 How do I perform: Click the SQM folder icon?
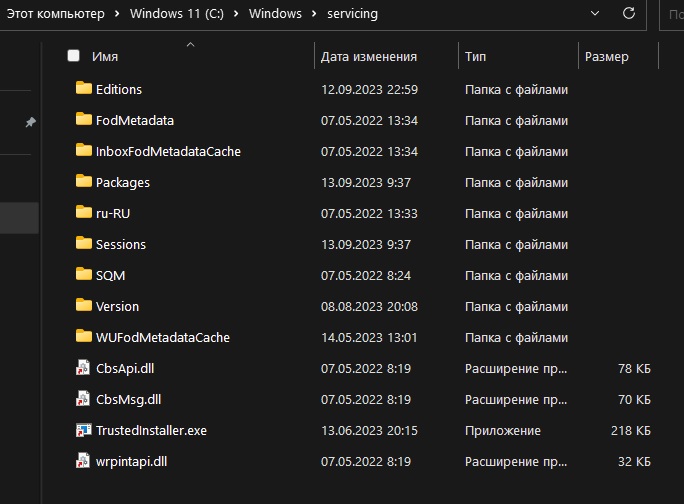point(83,275)
